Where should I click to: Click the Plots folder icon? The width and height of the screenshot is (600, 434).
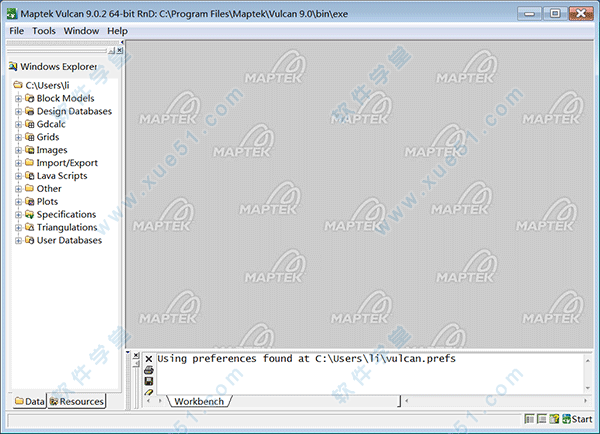(x=29, y=201)
